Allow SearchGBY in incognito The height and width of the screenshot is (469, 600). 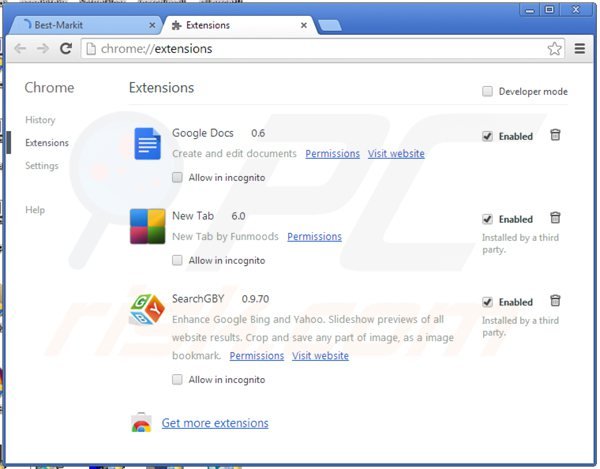[177, 379]
